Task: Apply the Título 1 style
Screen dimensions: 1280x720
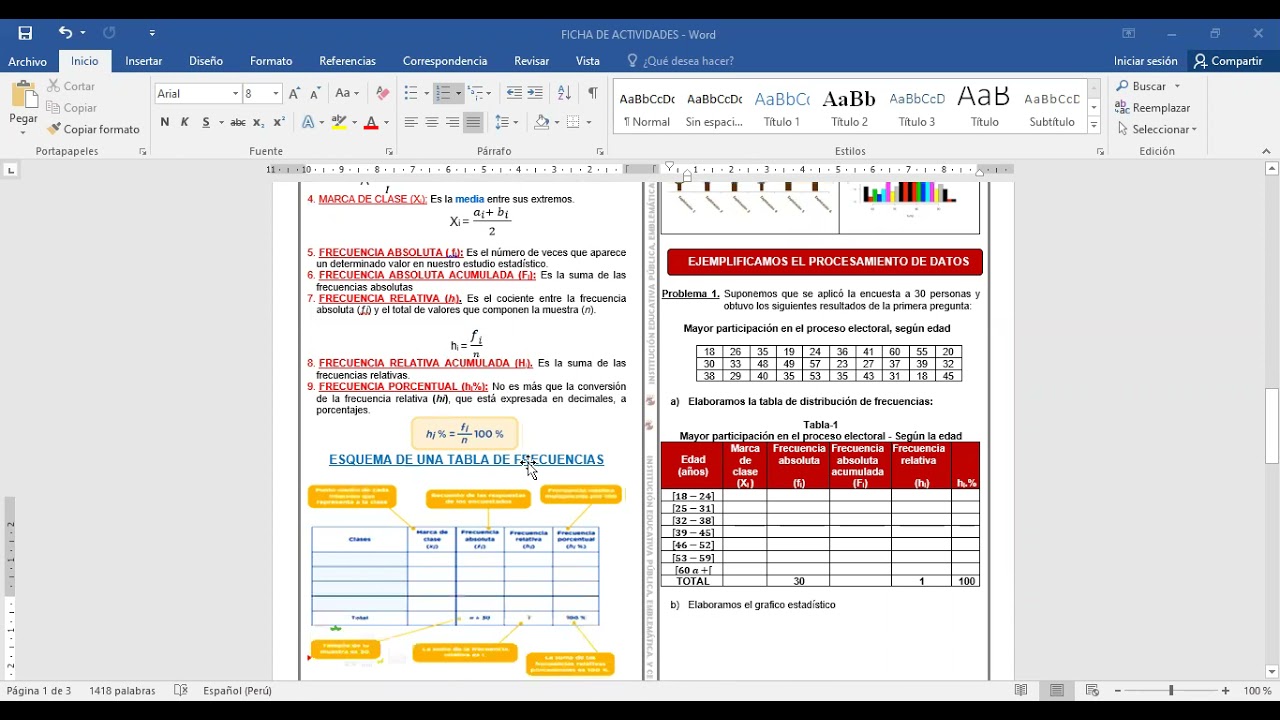Action: coord(782,108)
